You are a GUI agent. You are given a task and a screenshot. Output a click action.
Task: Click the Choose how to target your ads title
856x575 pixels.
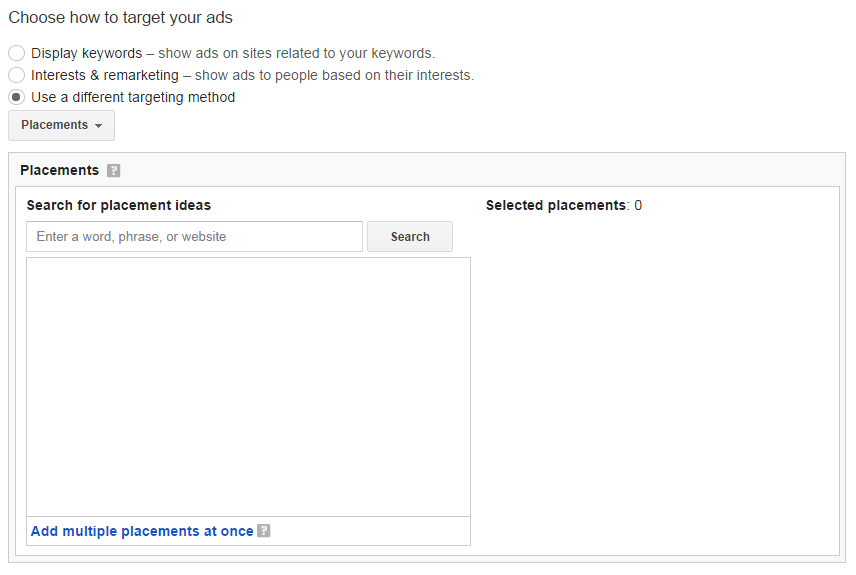121,17
